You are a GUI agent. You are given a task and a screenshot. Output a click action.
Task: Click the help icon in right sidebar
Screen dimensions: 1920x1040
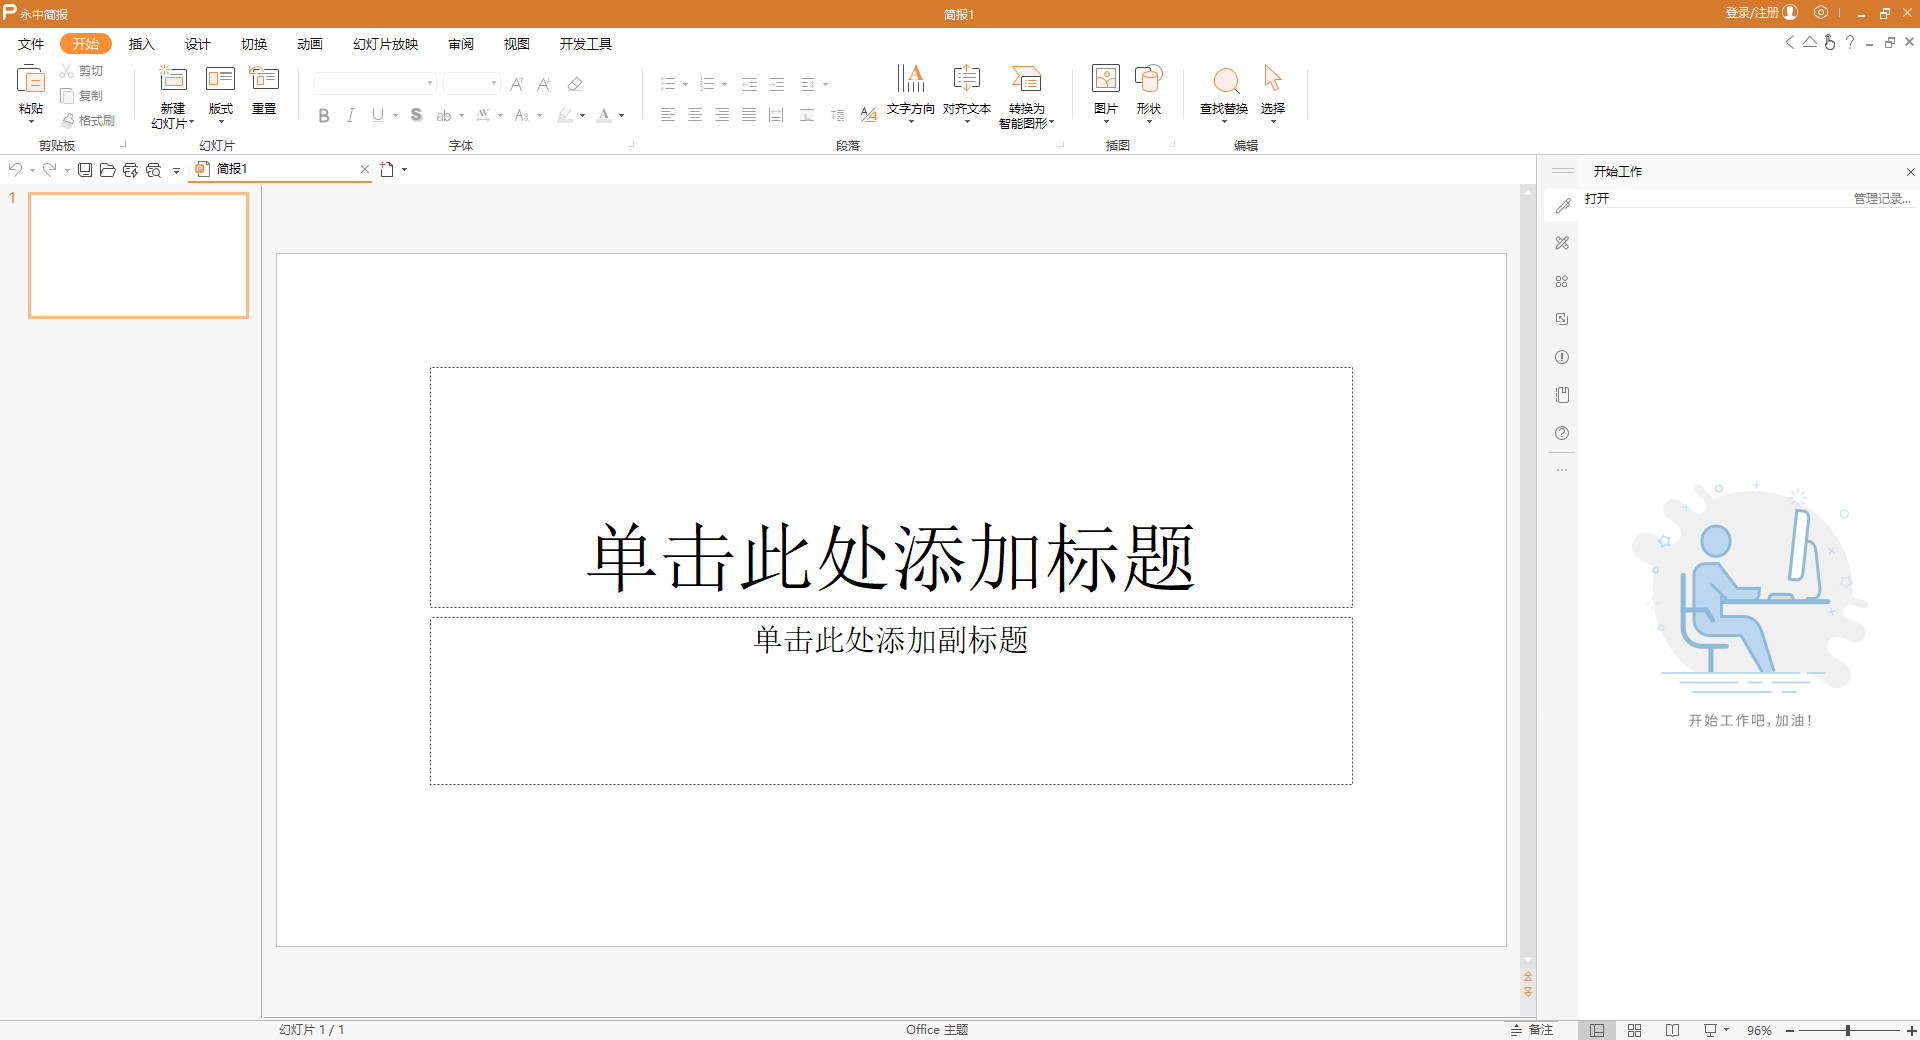pyautogui.click(x=1562, y=433)
